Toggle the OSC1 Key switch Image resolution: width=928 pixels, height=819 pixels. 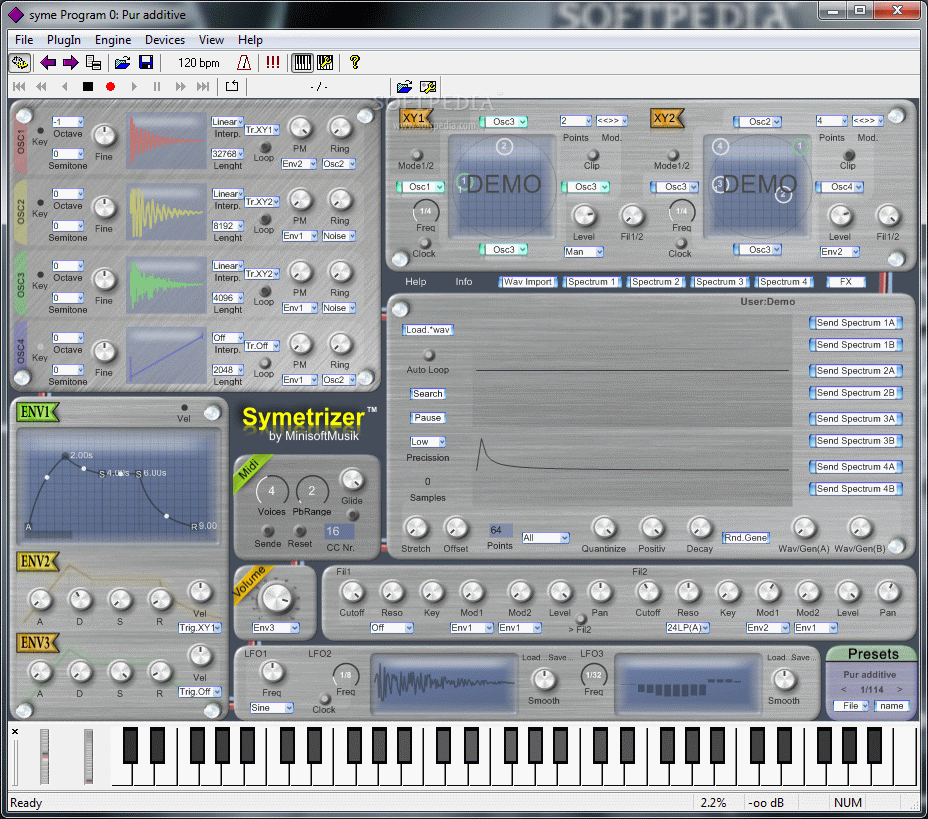click(40, 131)
